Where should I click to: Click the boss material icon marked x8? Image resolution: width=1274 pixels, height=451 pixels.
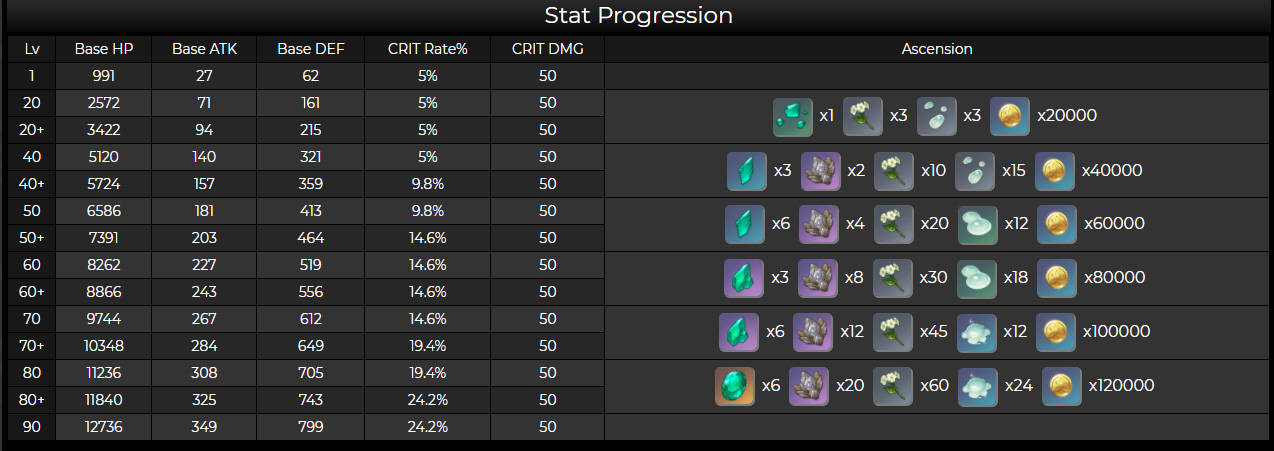pos(817,278)
